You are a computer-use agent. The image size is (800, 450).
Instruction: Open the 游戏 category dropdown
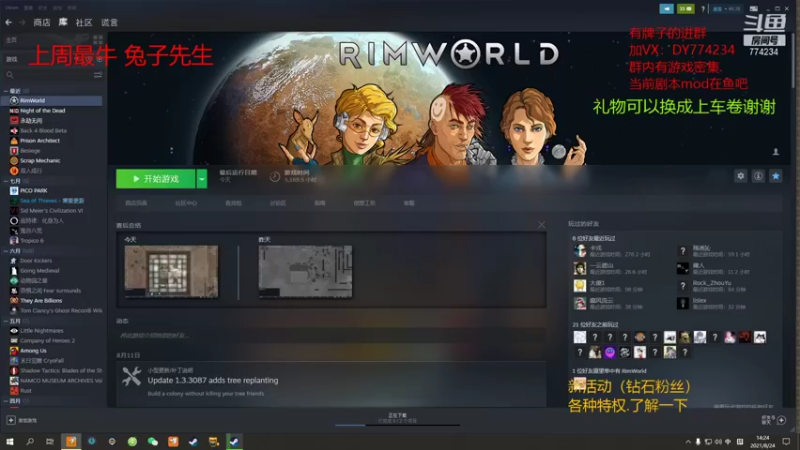click(53, 59)
